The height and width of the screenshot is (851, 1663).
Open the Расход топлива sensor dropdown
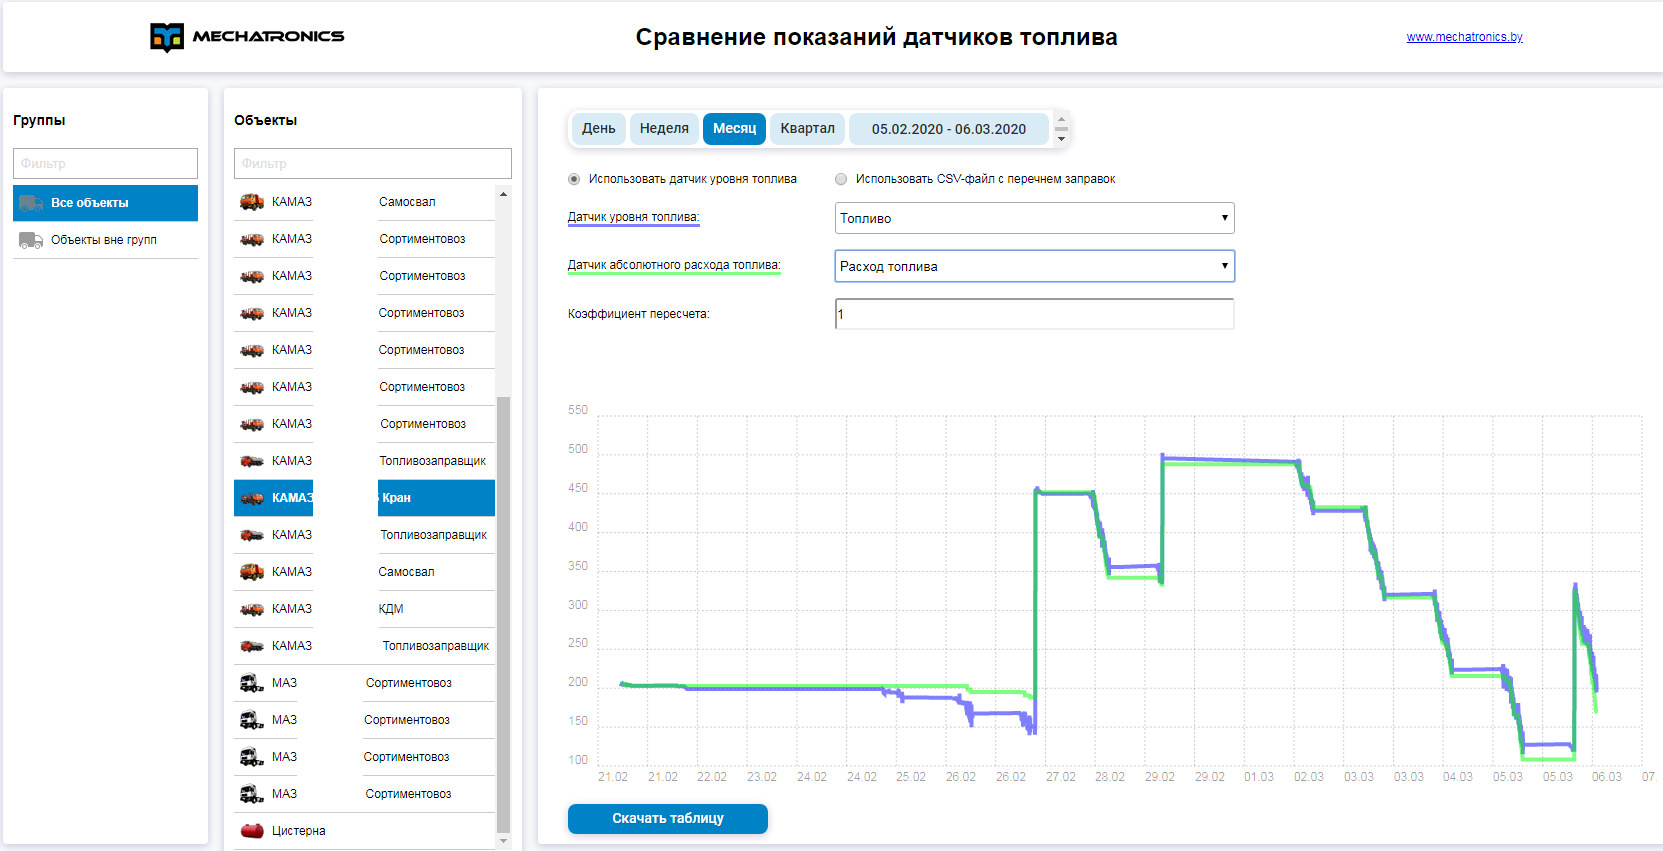(1034, 266)
